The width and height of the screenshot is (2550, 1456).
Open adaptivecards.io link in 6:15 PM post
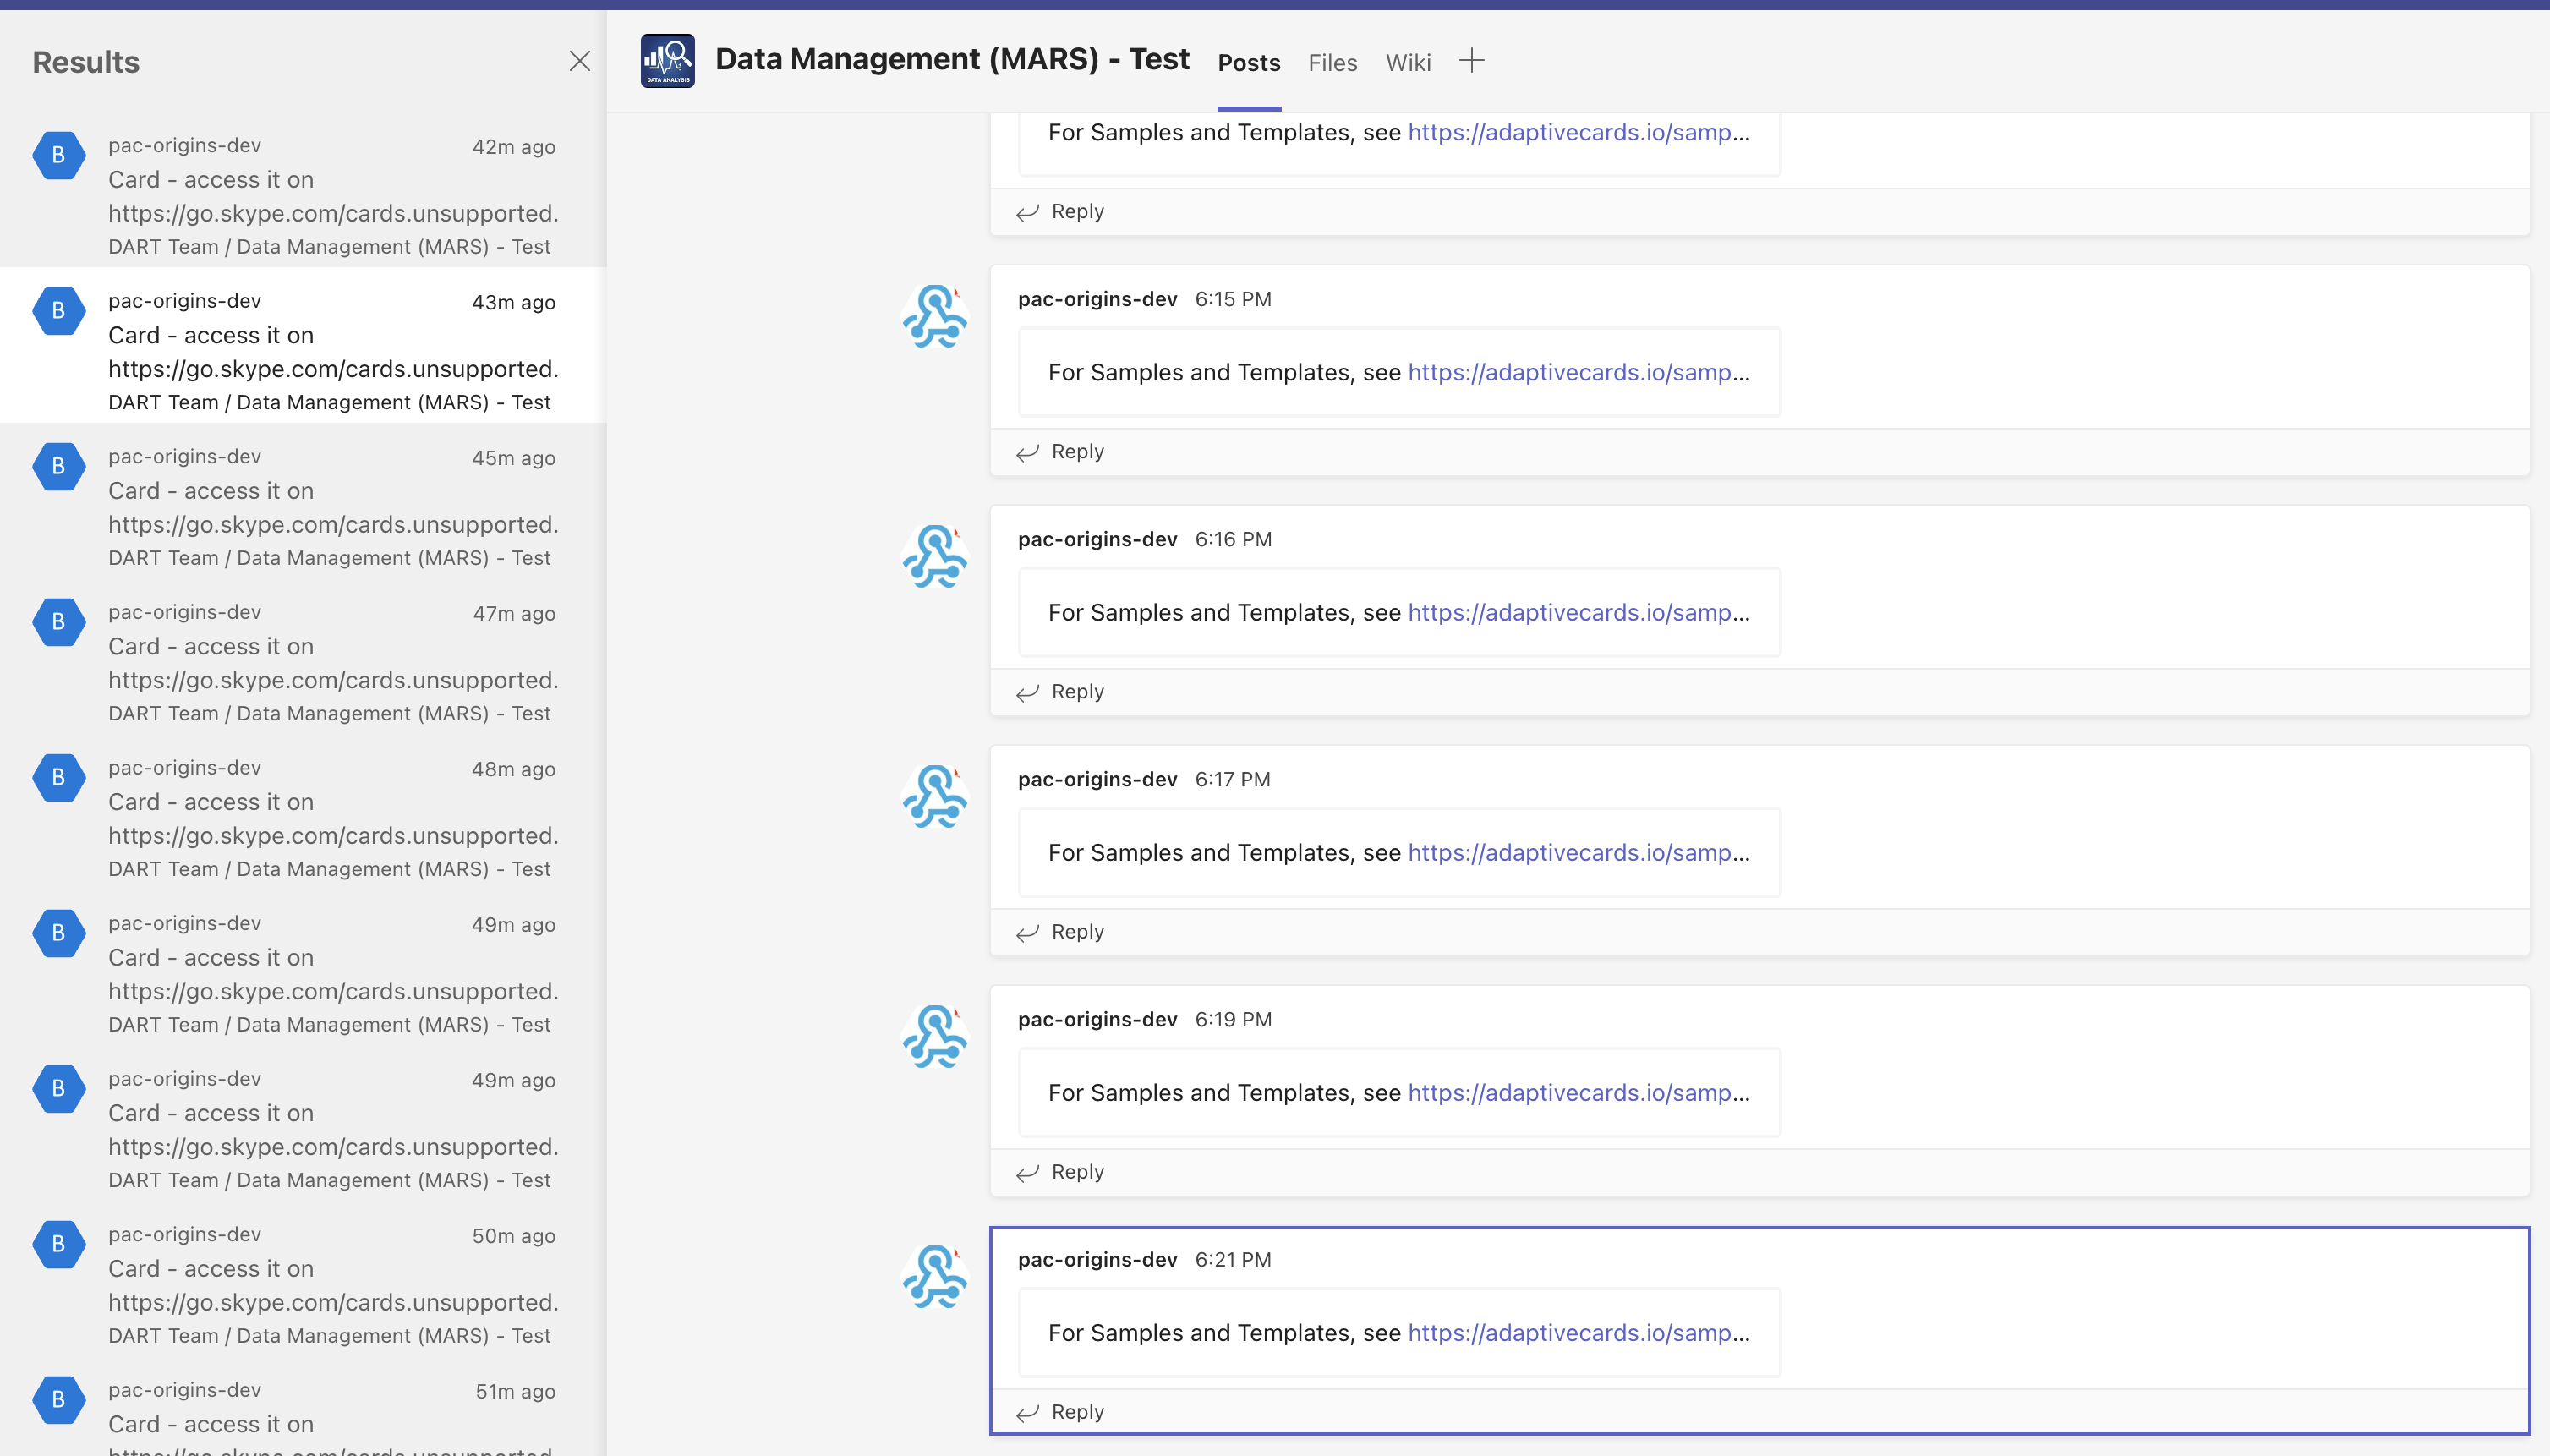(1579, 372)
